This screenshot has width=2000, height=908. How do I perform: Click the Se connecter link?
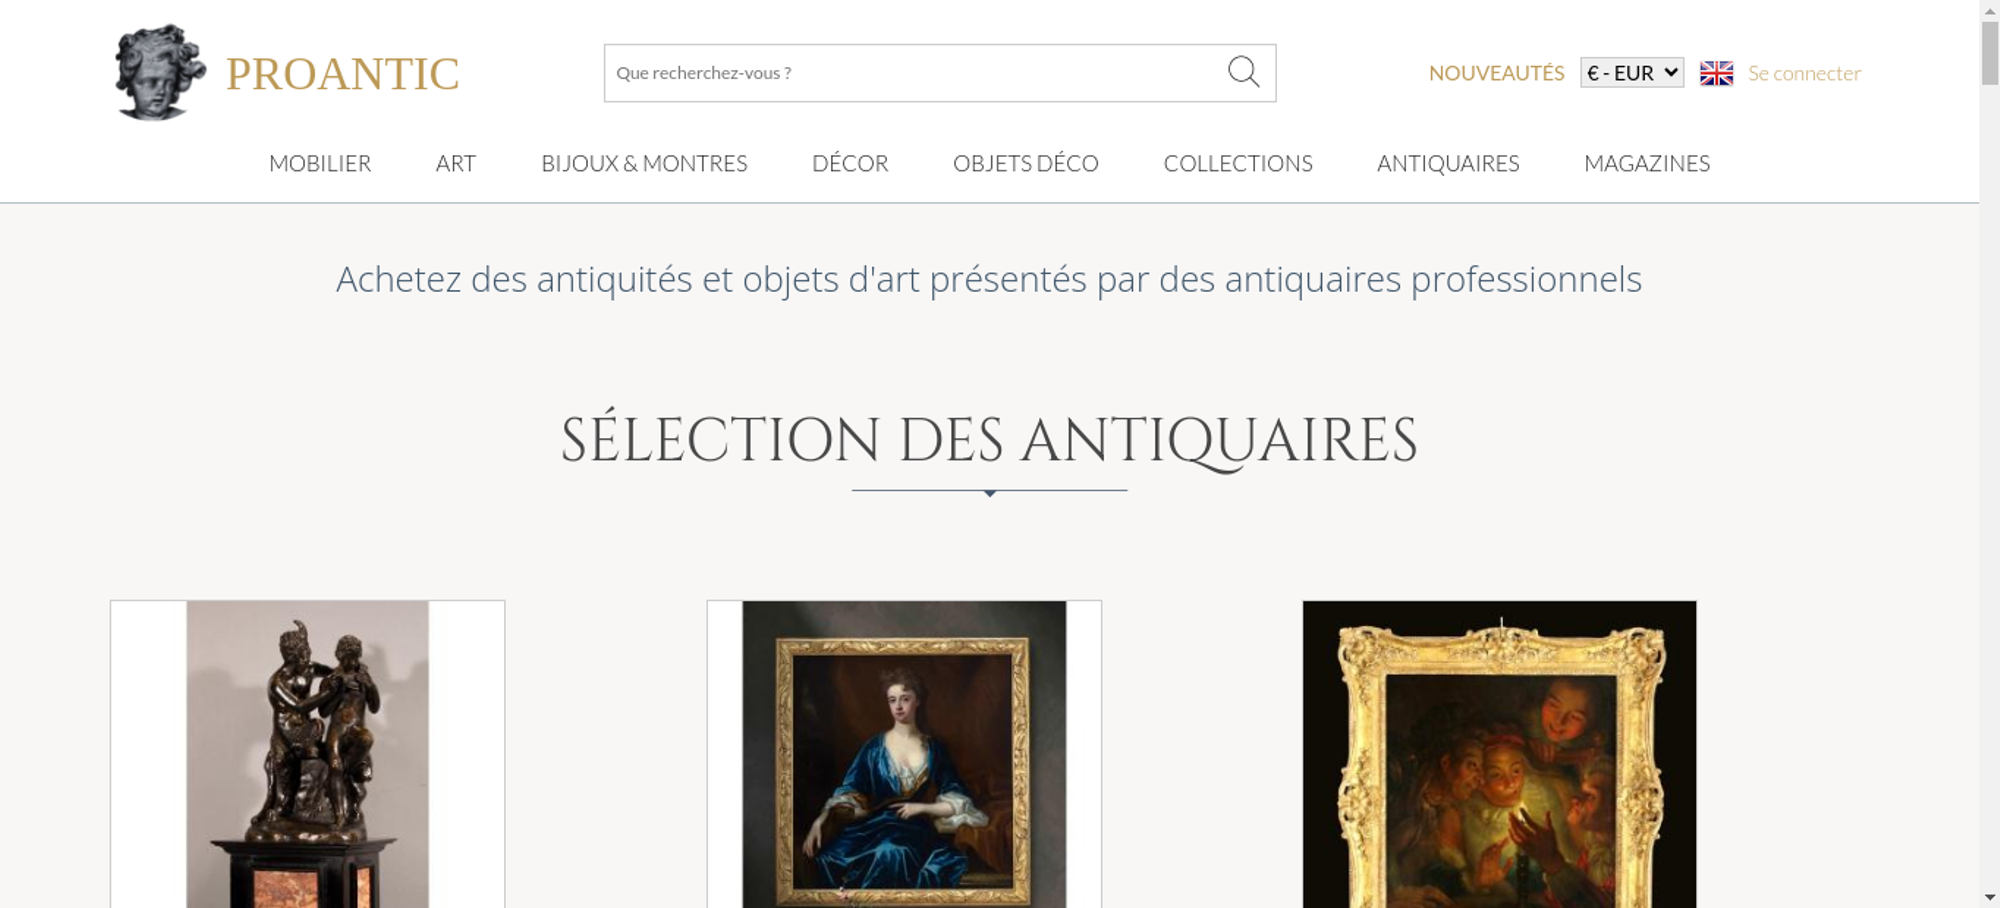[1804, 73]
